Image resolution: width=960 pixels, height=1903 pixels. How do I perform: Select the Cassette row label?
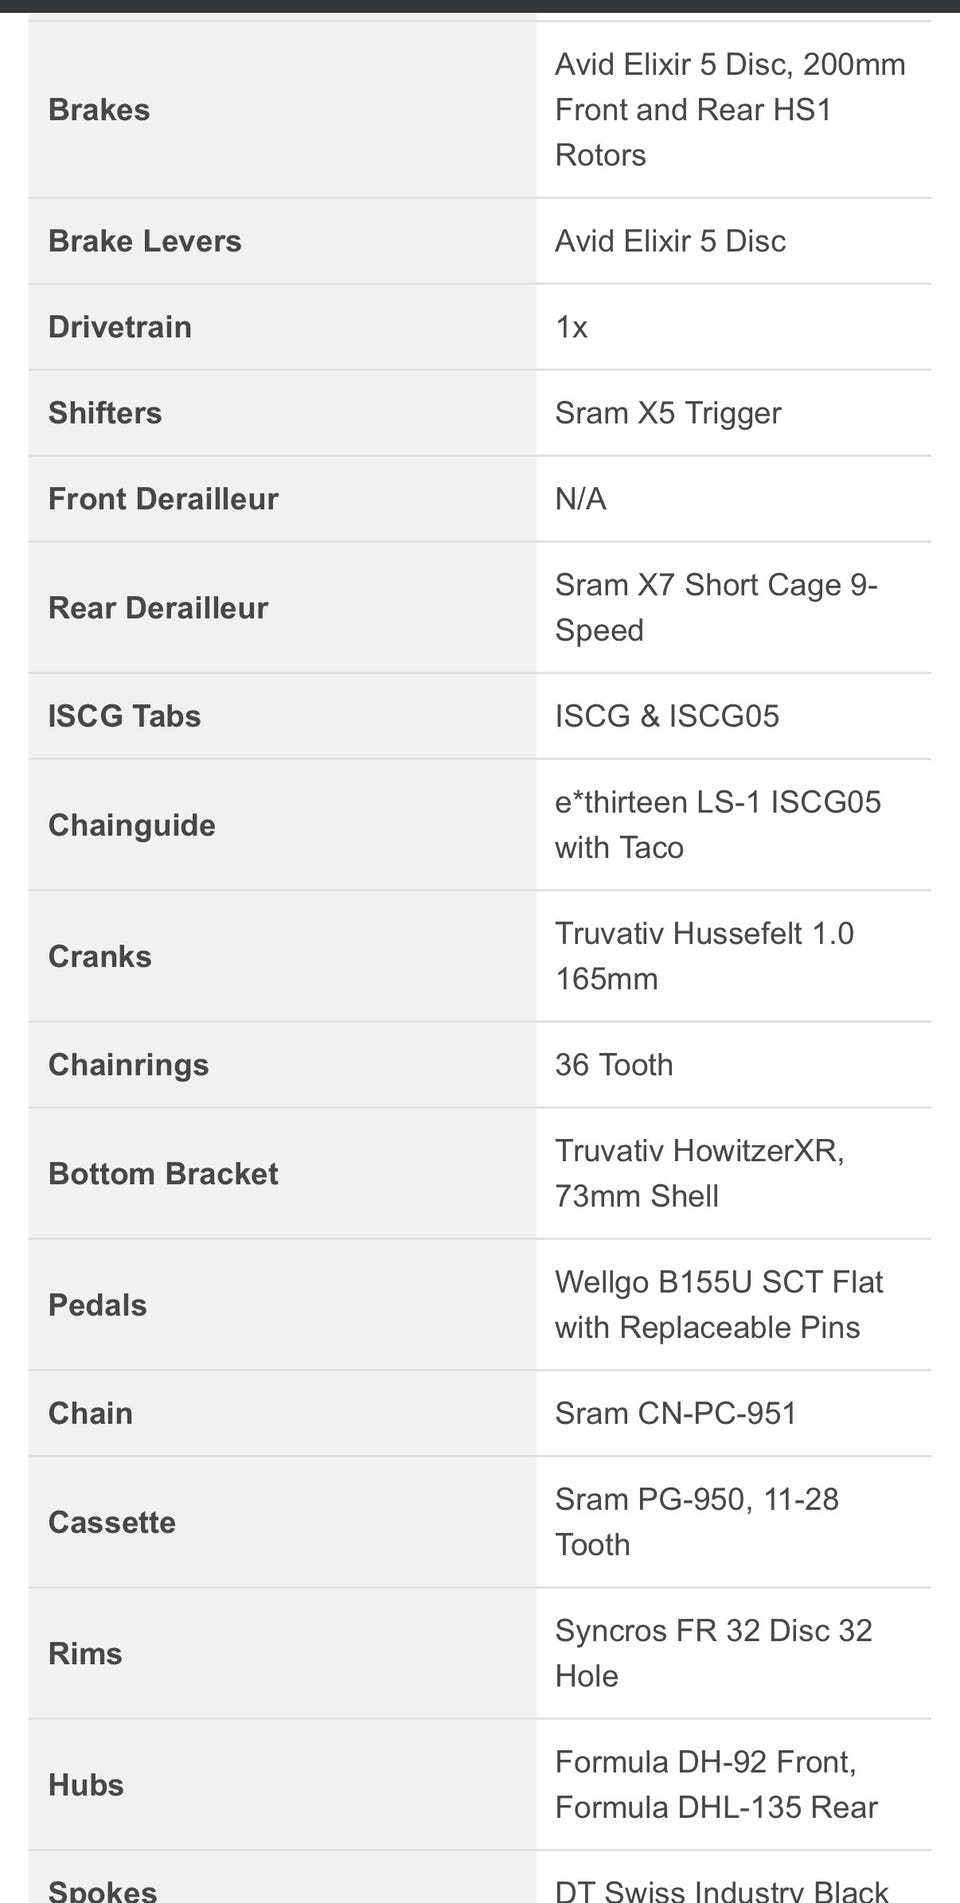[112, 1522]
